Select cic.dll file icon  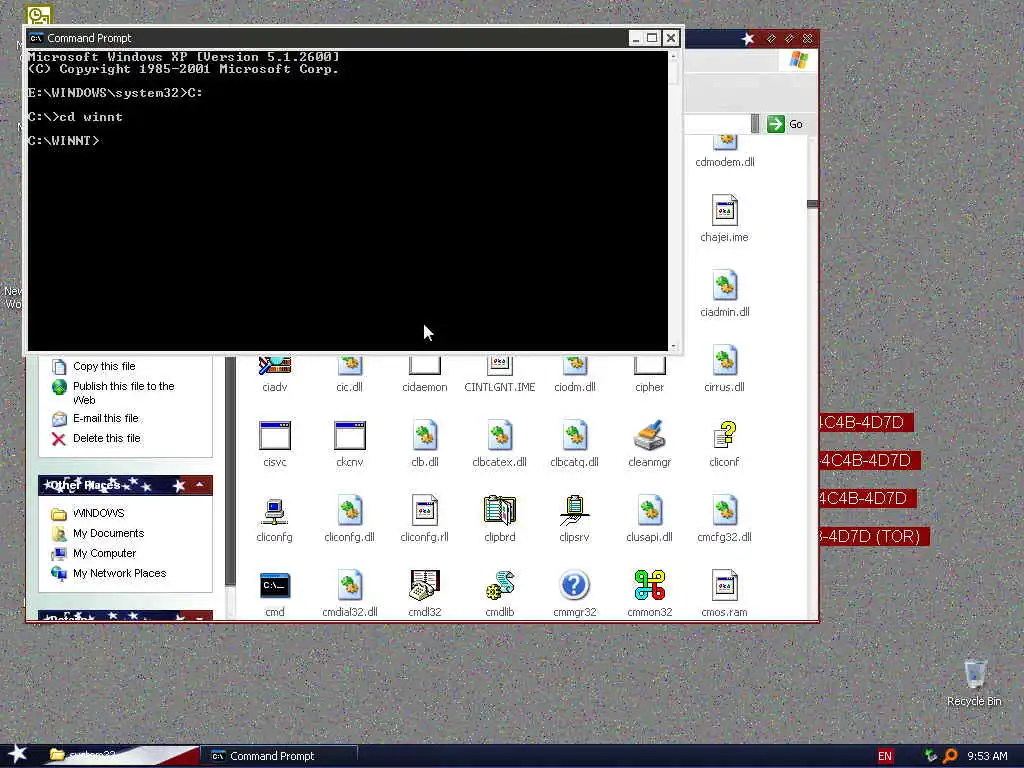[349, 367]
